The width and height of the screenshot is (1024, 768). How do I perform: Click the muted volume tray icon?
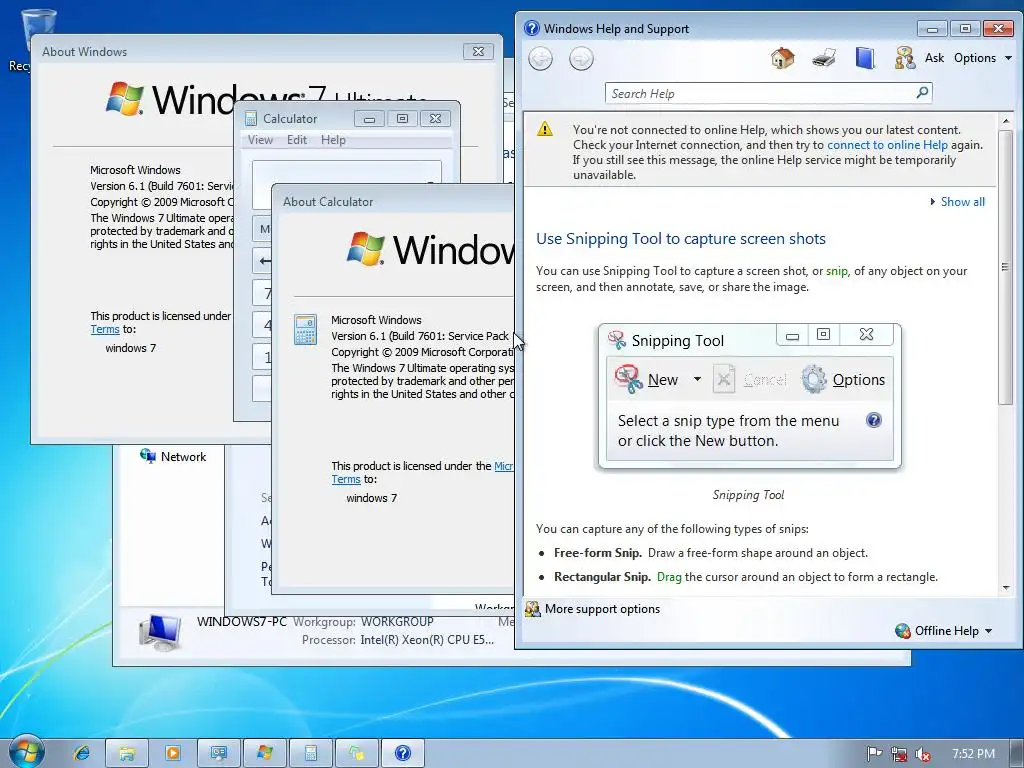[x=923, y=754]
